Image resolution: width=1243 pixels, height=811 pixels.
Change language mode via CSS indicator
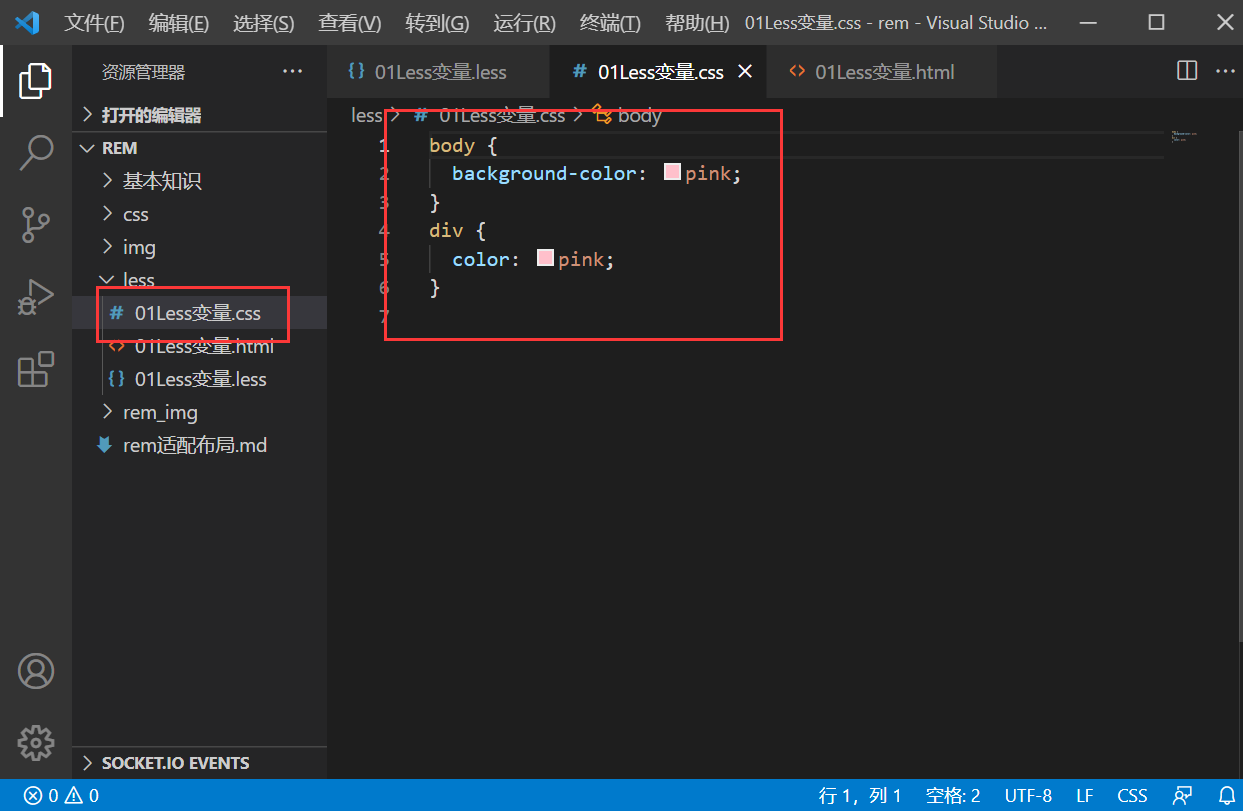coord(1132,796)
